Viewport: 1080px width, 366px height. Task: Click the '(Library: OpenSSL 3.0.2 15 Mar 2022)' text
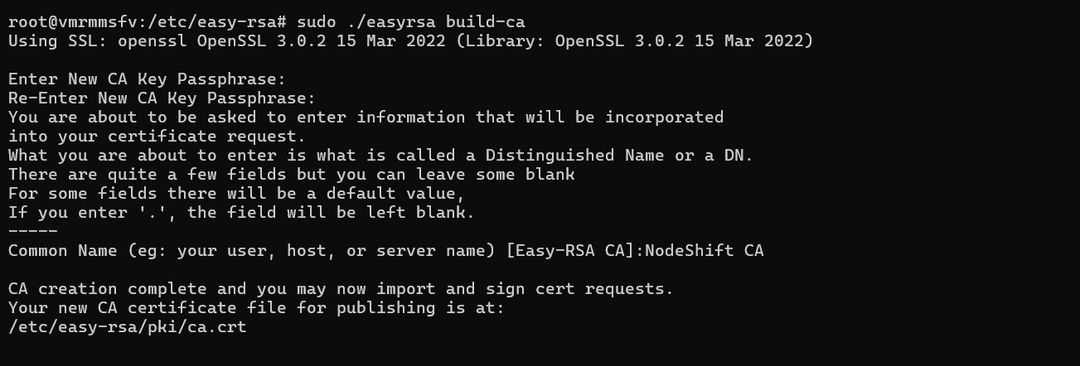tap(634, 41)
